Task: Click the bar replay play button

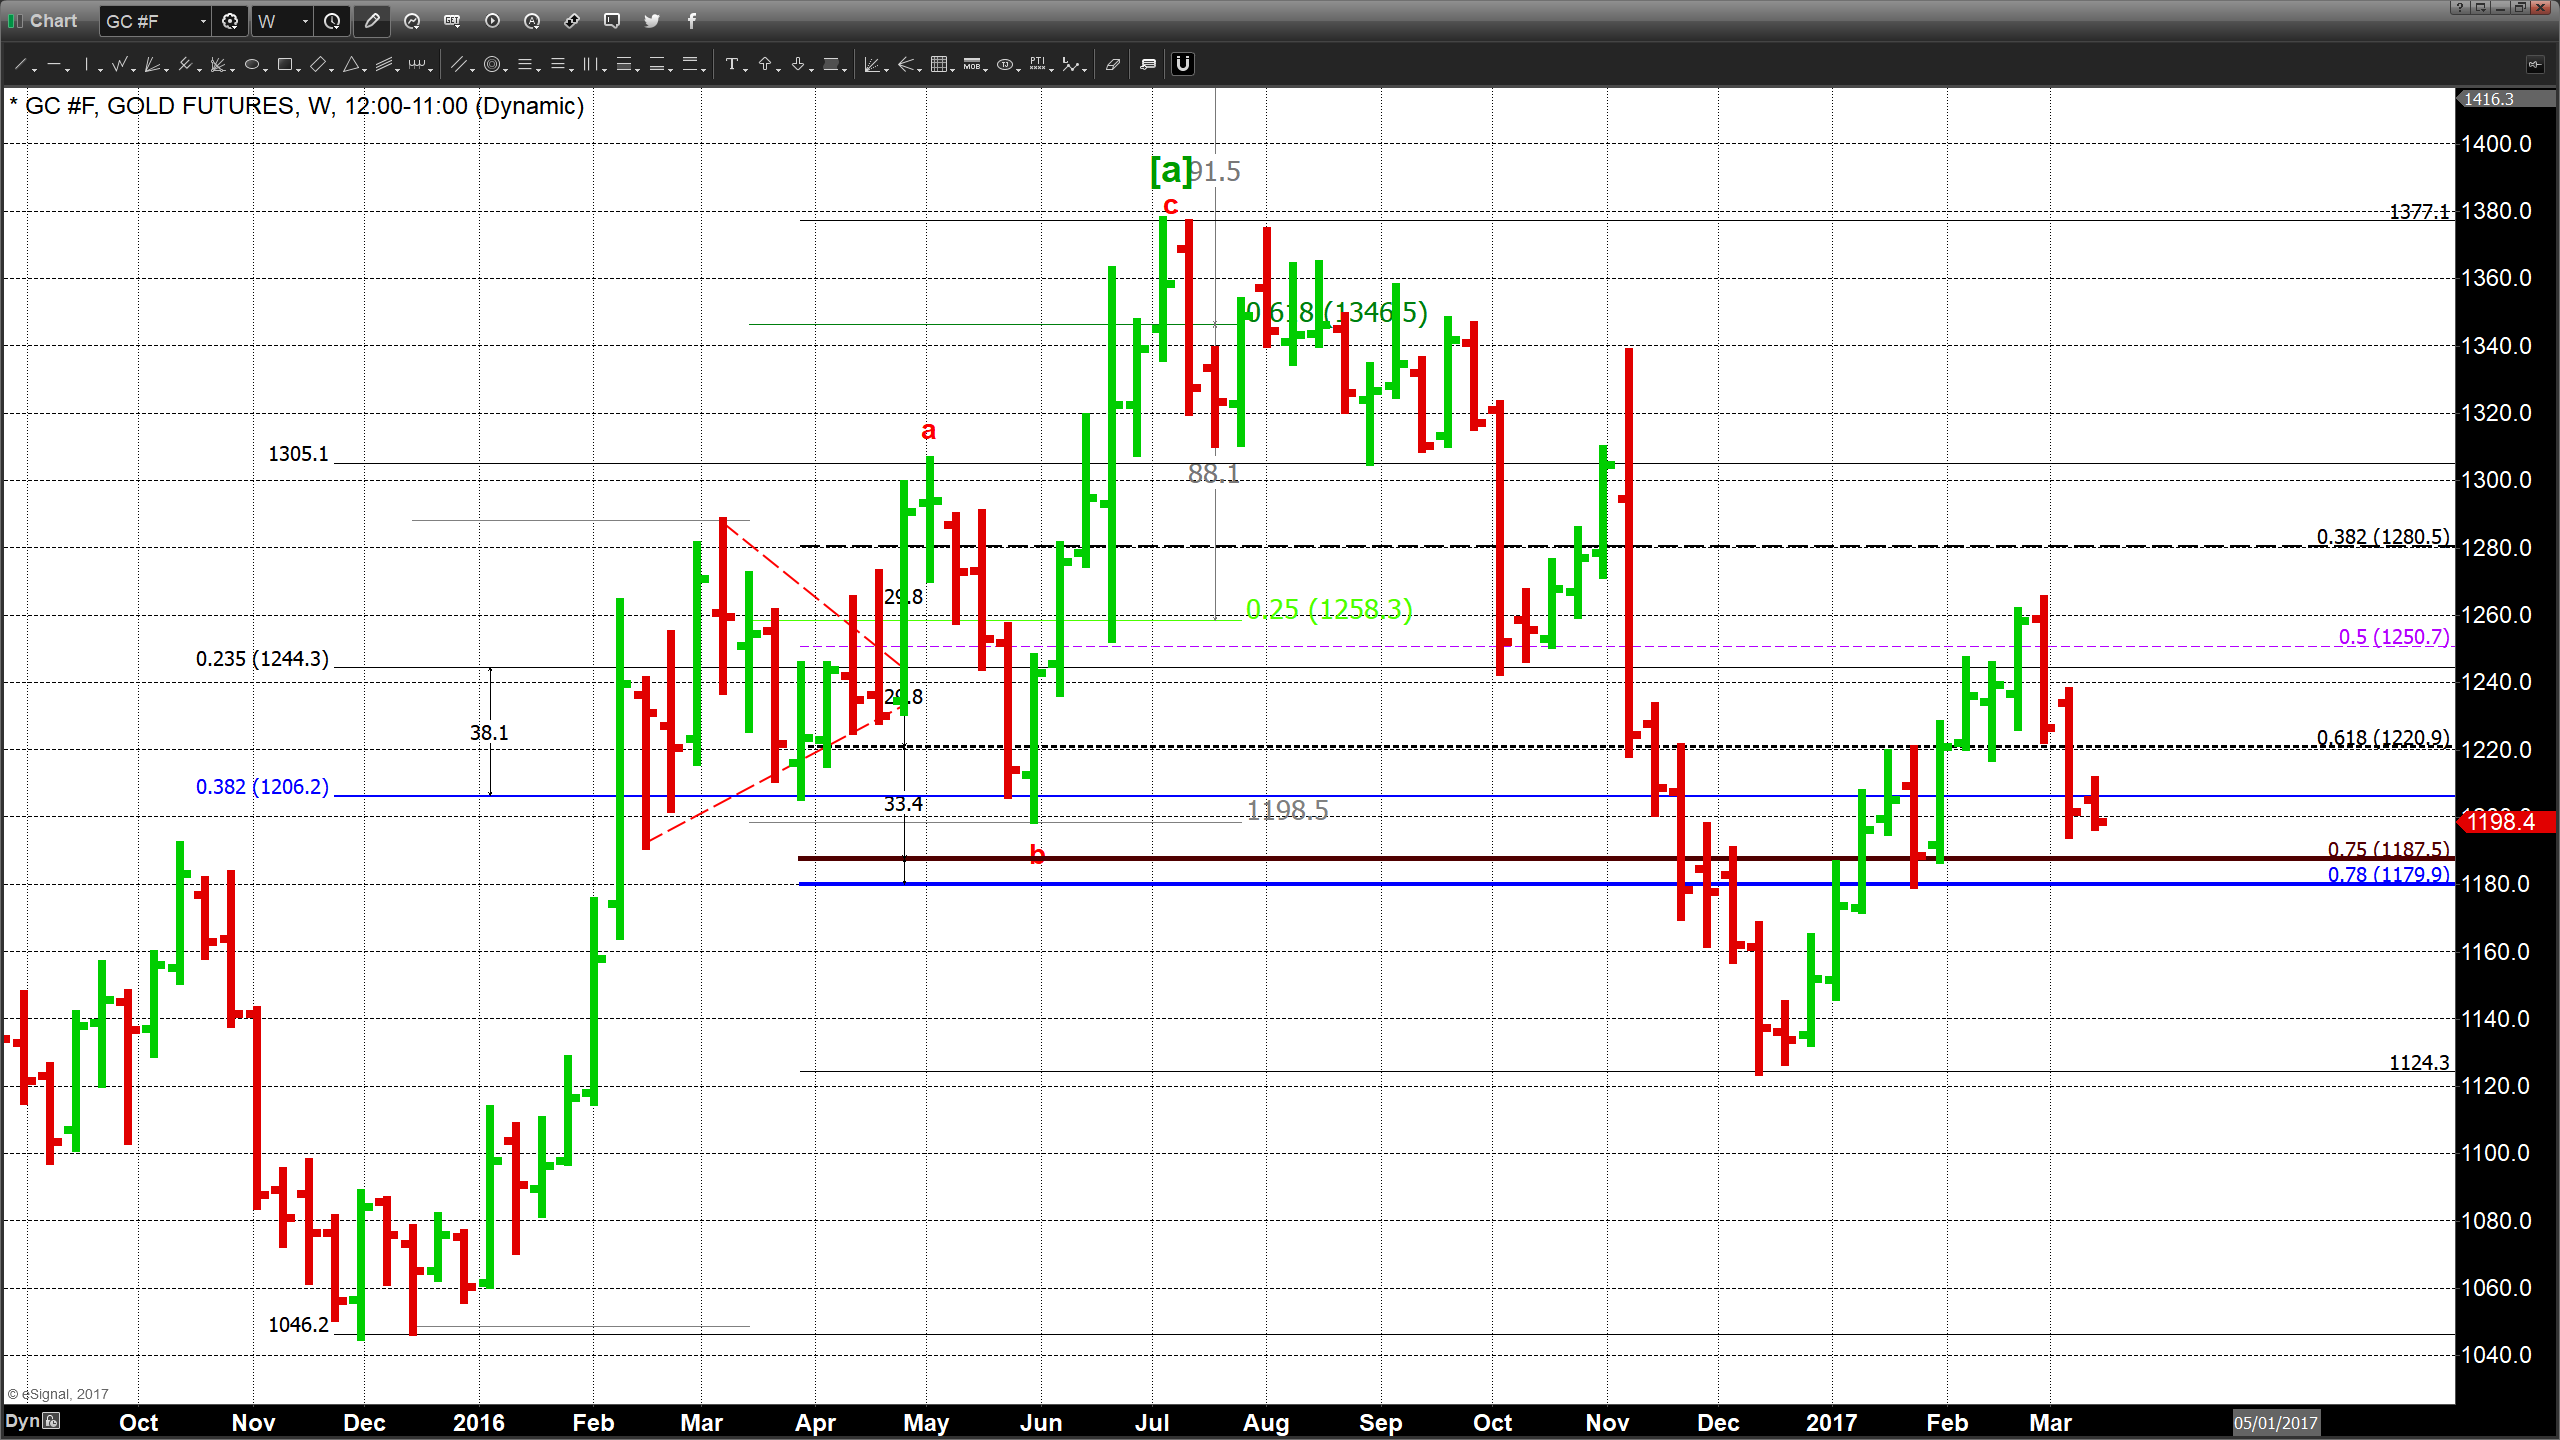Action: coord(492,21)
